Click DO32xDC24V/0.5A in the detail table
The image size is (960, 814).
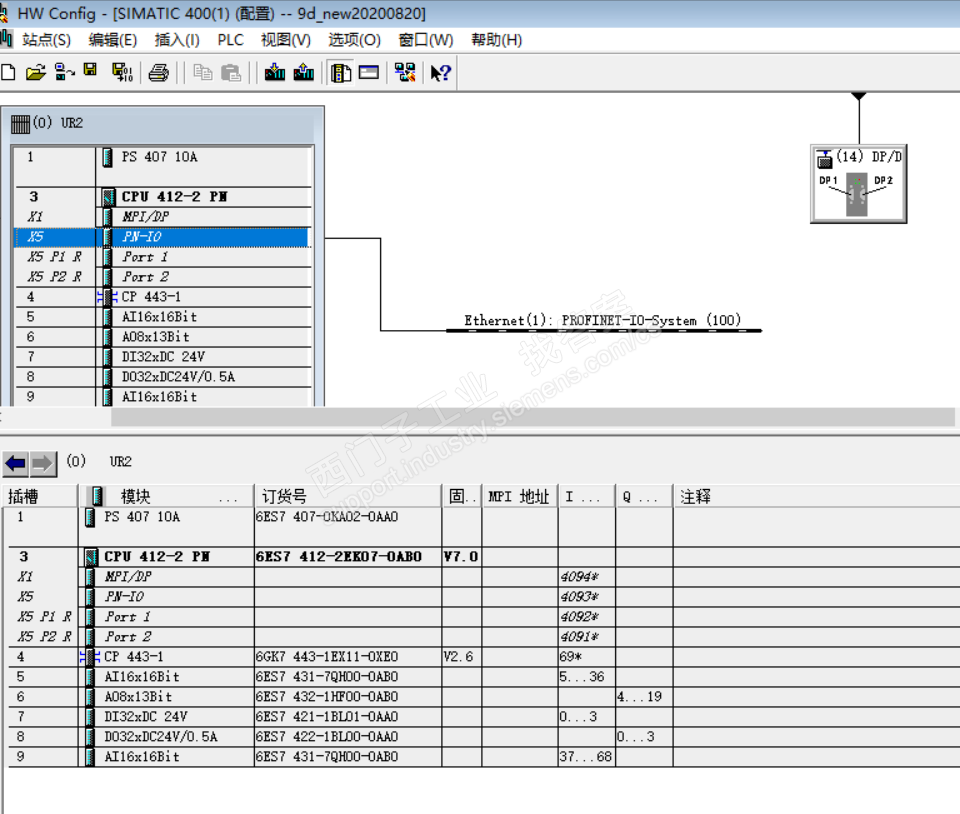pos(160,737)
